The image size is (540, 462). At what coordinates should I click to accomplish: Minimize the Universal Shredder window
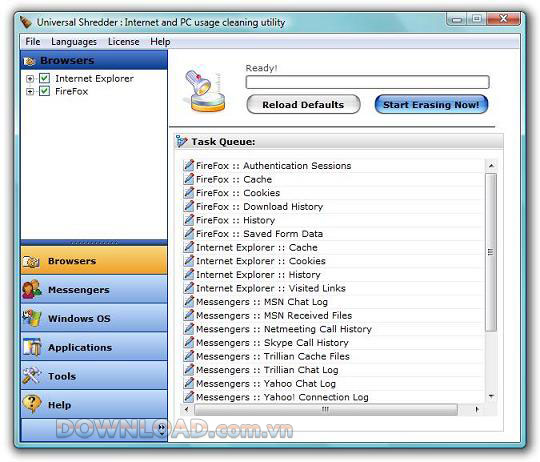tap(457, 19)
